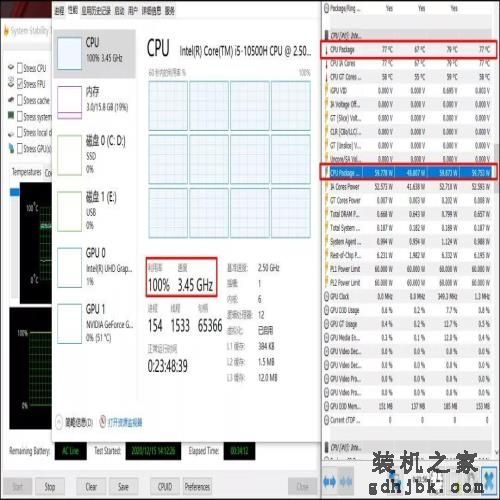Viewport: 500px width, 500px height.
Task: Open the 打开资源监视器 link
Action: 125,422
